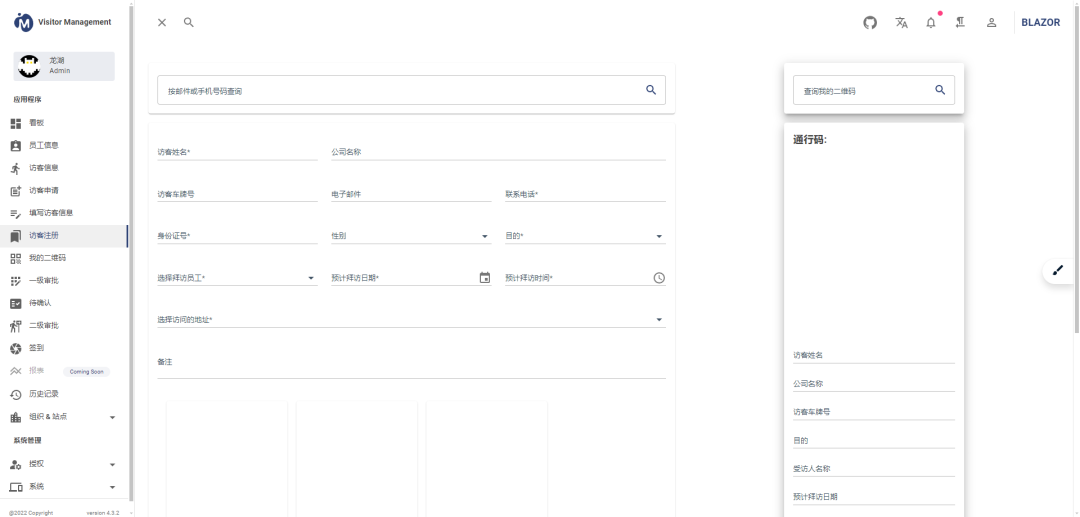Click the 备注 notes field
The image size is (1080, 517).
coord(411,365)
